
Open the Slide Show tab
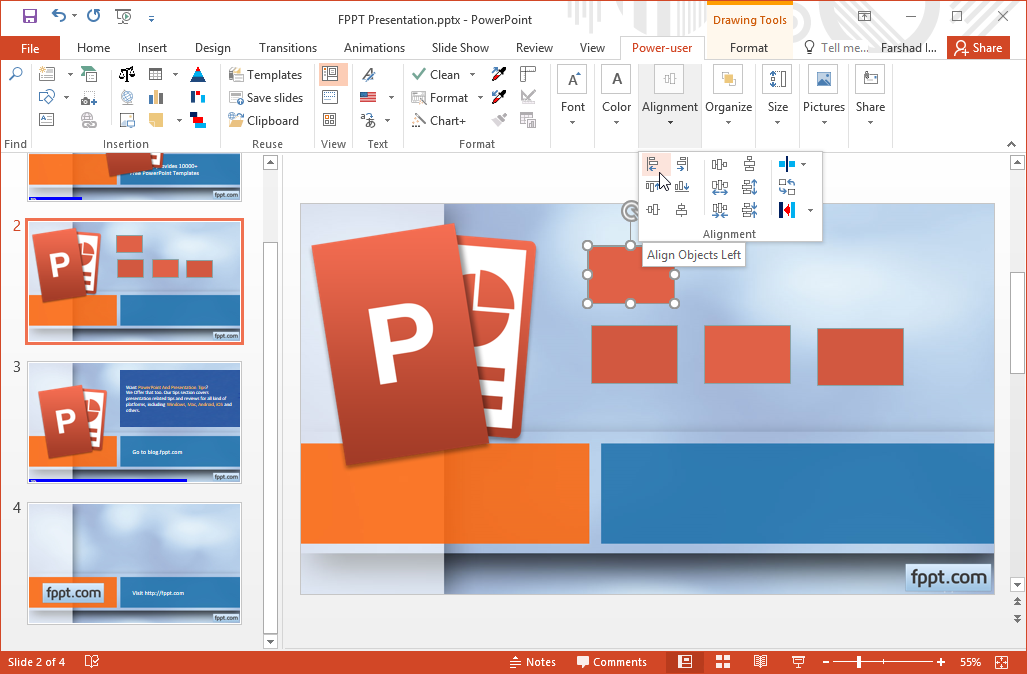460,48
